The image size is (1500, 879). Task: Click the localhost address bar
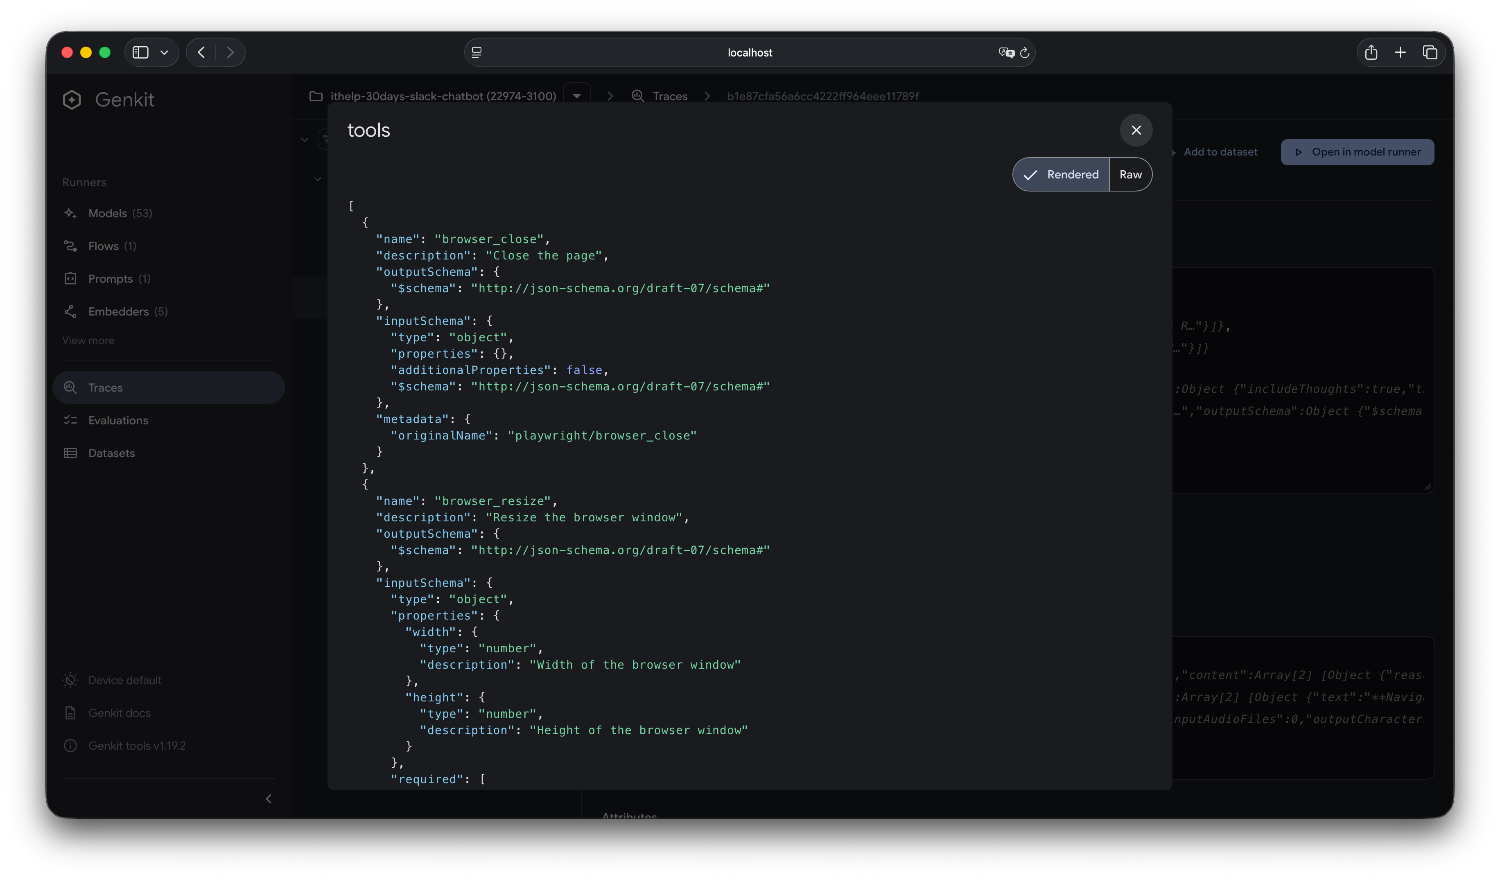coord(750,52)
